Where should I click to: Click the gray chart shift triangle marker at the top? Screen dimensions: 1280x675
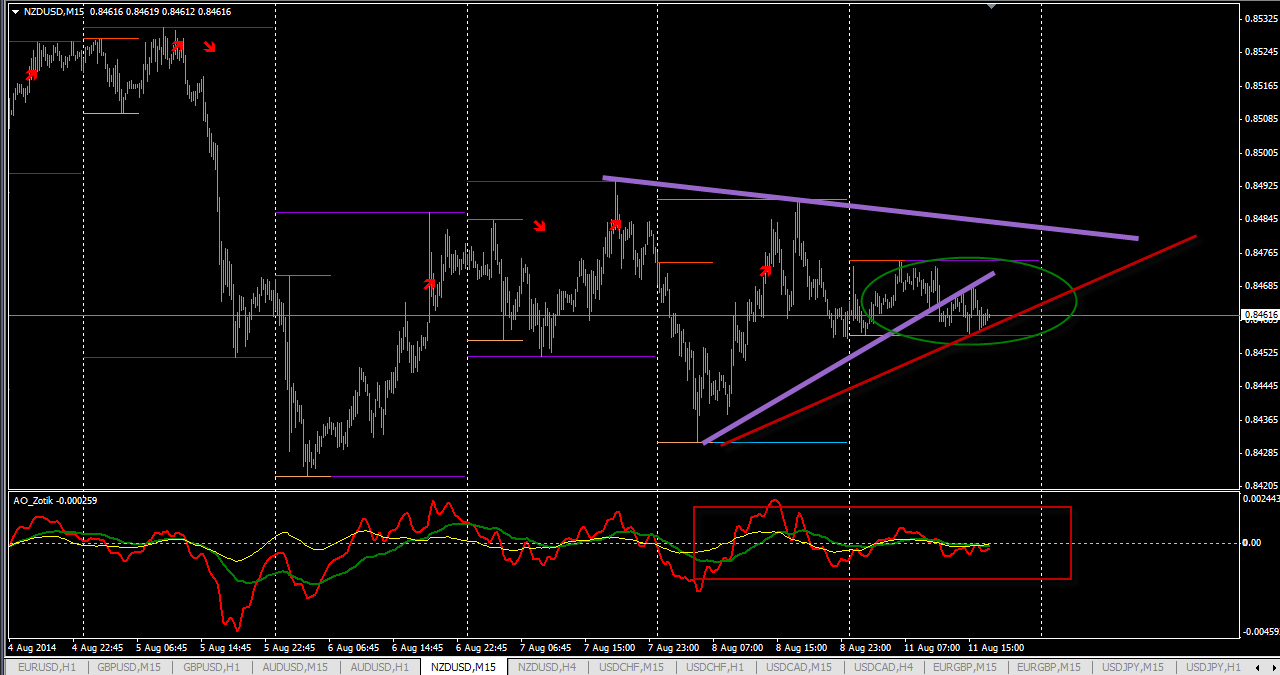(x=990, y=6)
